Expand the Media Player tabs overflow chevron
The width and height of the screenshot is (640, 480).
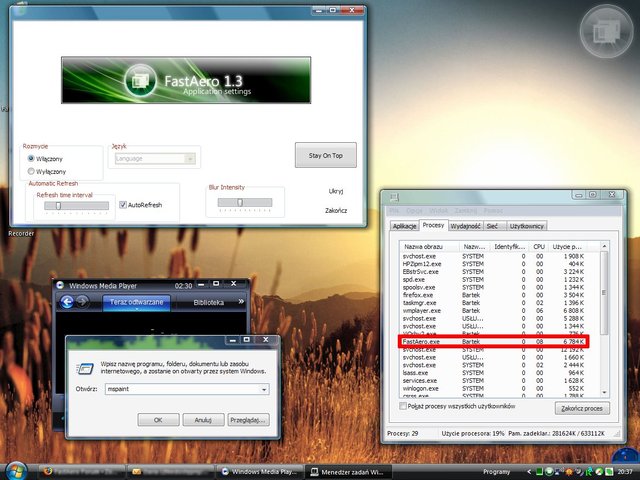pos(241,302)
